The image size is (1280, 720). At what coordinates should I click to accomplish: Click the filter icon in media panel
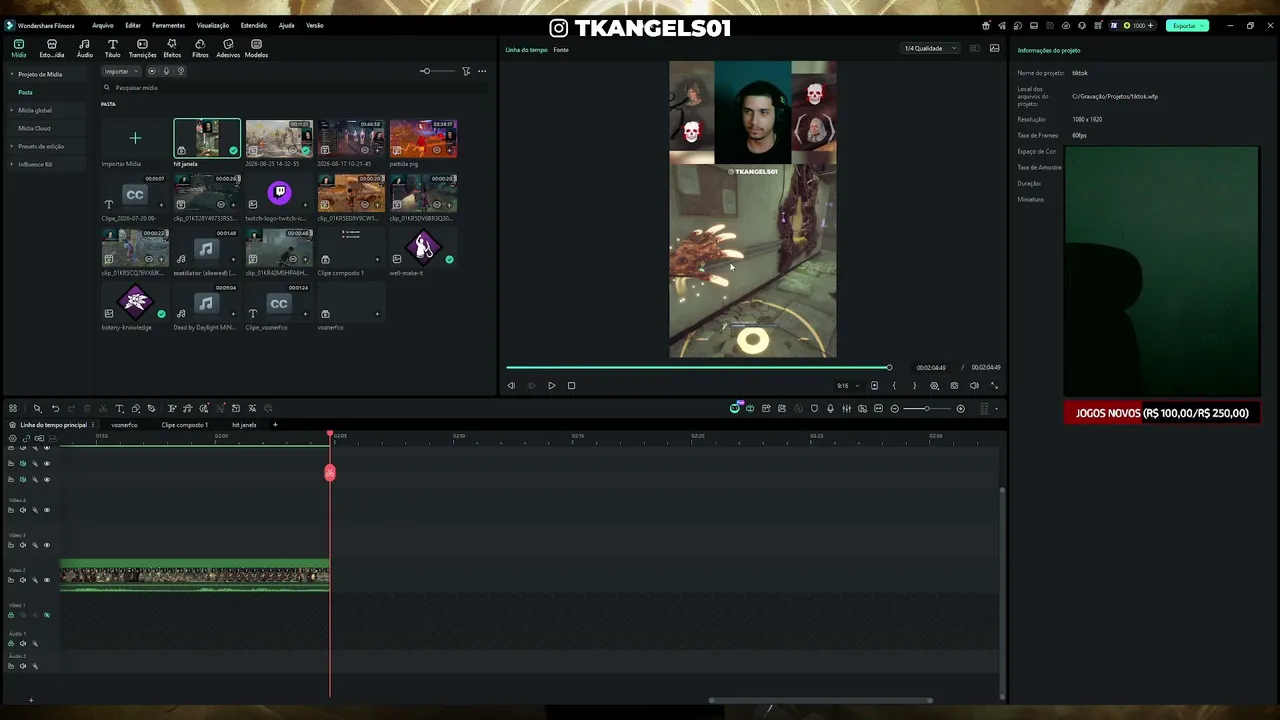pos(466,71)
